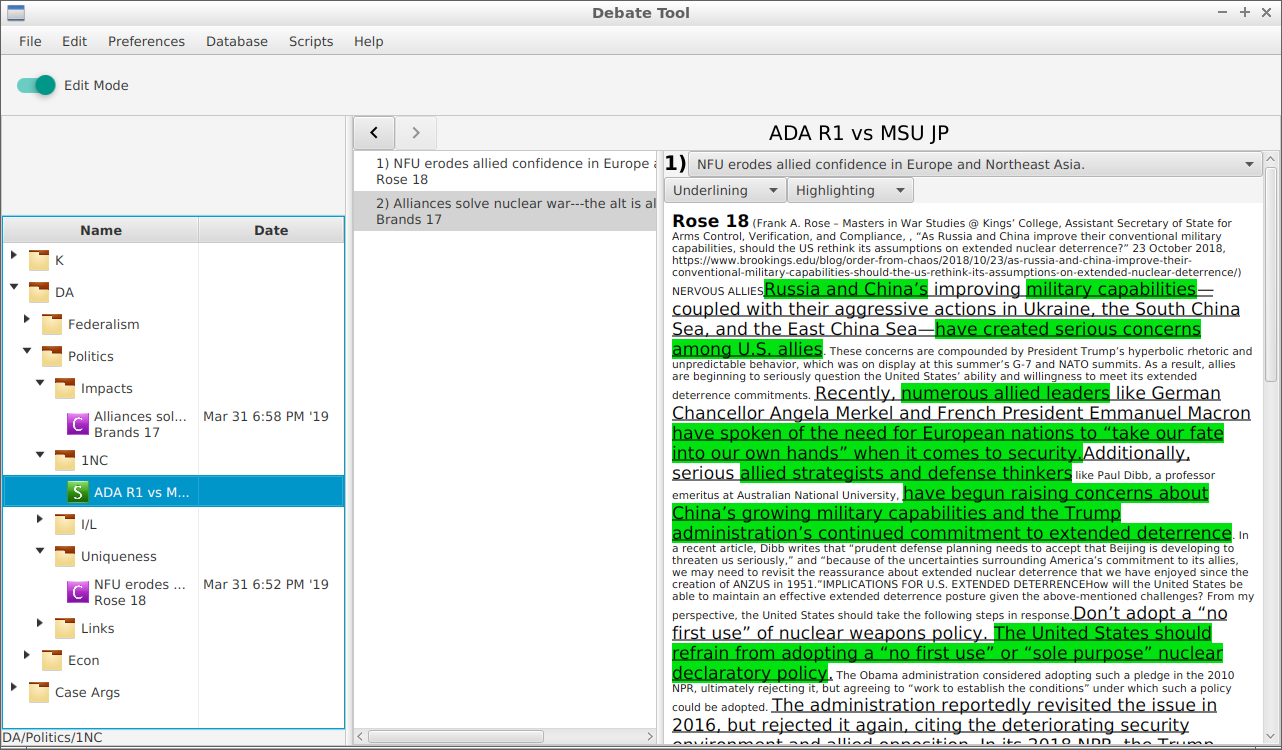Click the I/L folder icon

point(65,524)
